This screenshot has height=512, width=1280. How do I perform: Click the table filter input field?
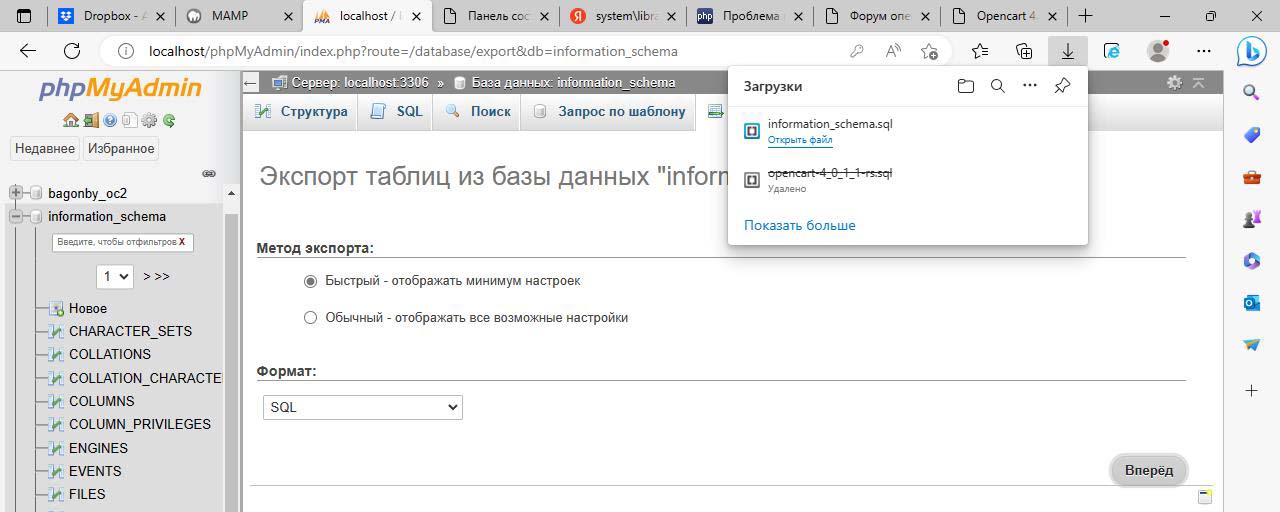coord(115,242)
